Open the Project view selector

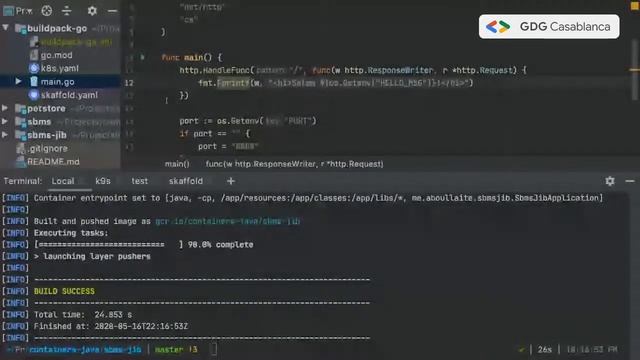click(x=17, y=11)
